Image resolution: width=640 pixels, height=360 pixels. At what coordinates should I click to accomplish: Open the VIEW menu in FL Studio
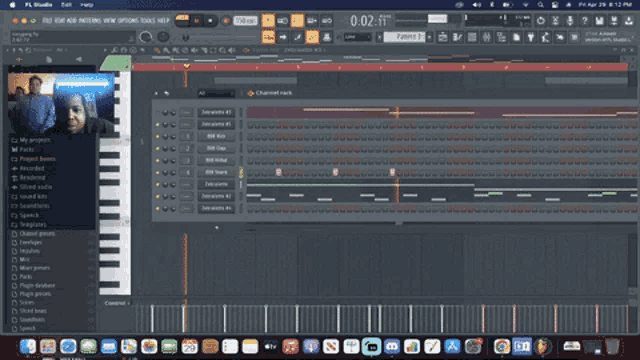coord(109,20)
